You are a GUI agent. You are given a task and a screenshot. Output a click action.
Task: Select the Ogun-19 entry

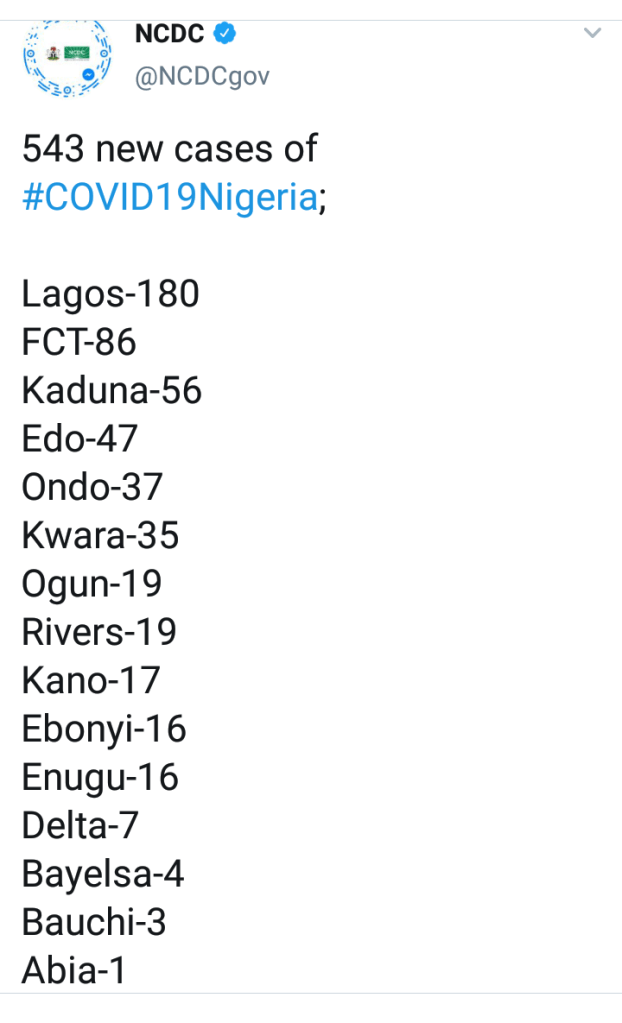click(92, 584)
